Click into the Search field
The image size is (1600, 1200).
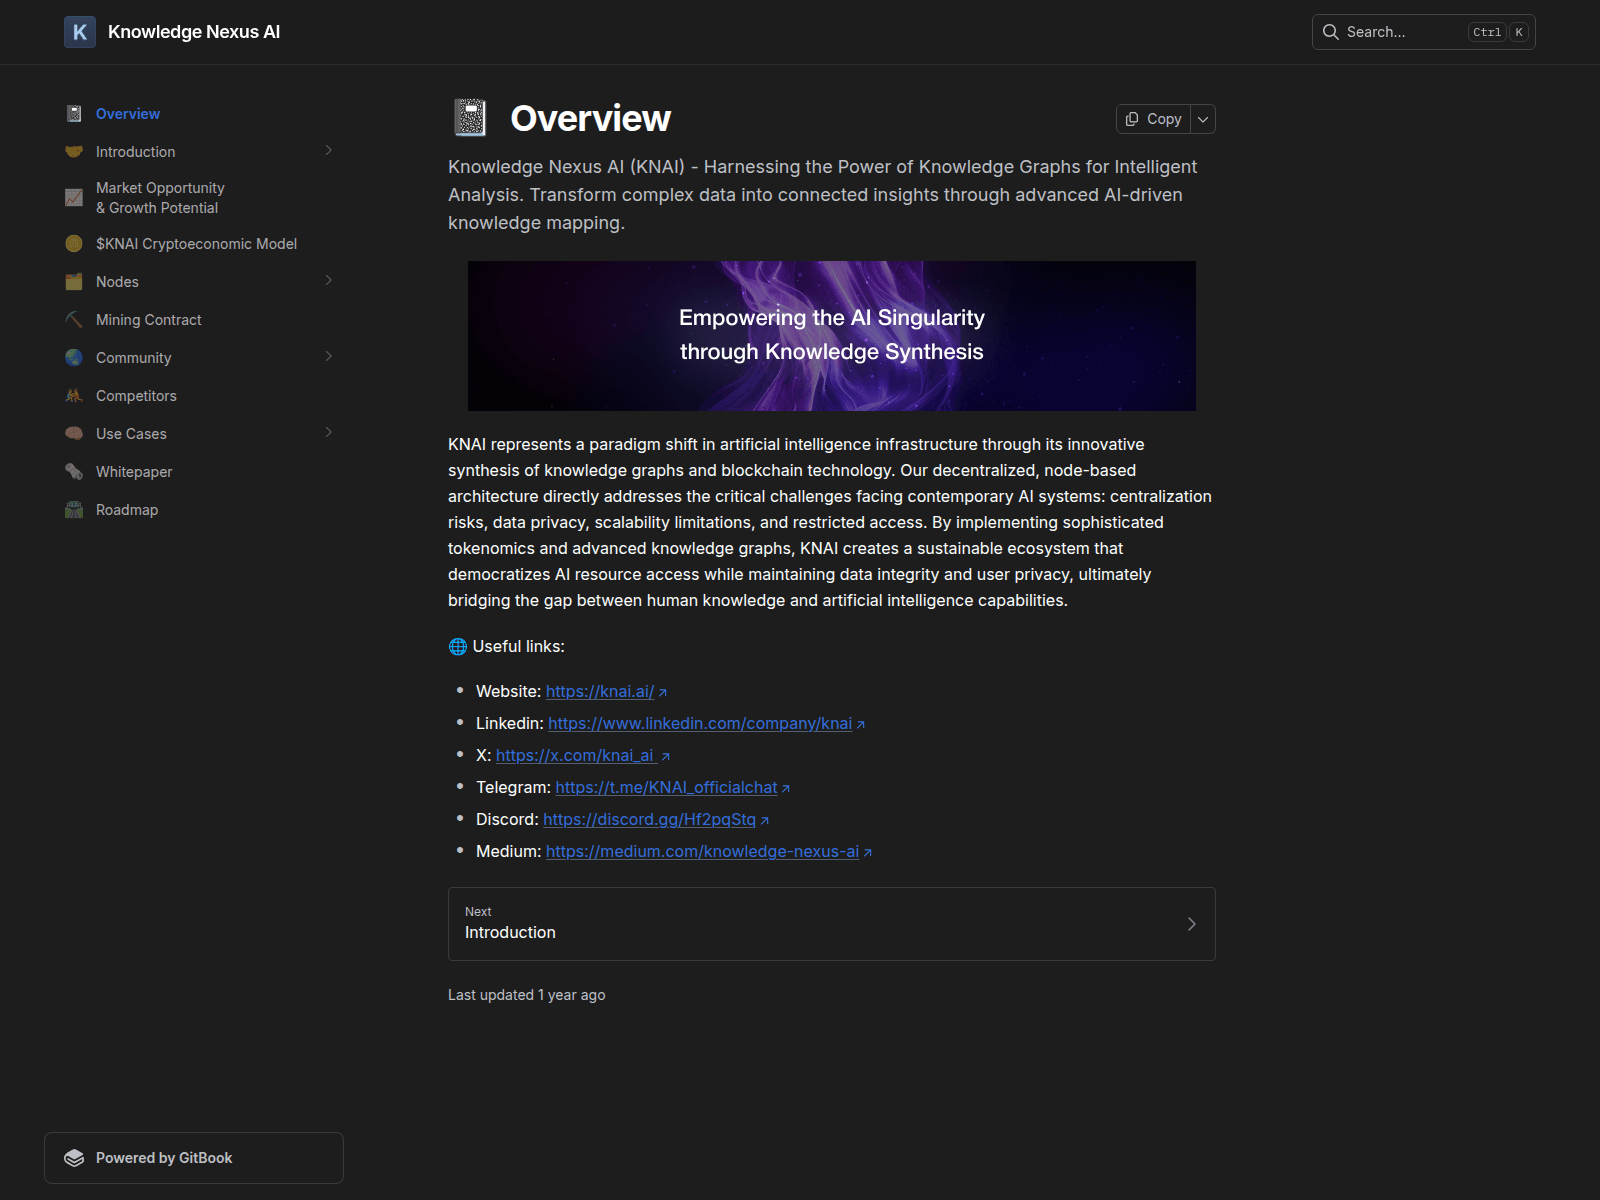[x=1424, y=32]
